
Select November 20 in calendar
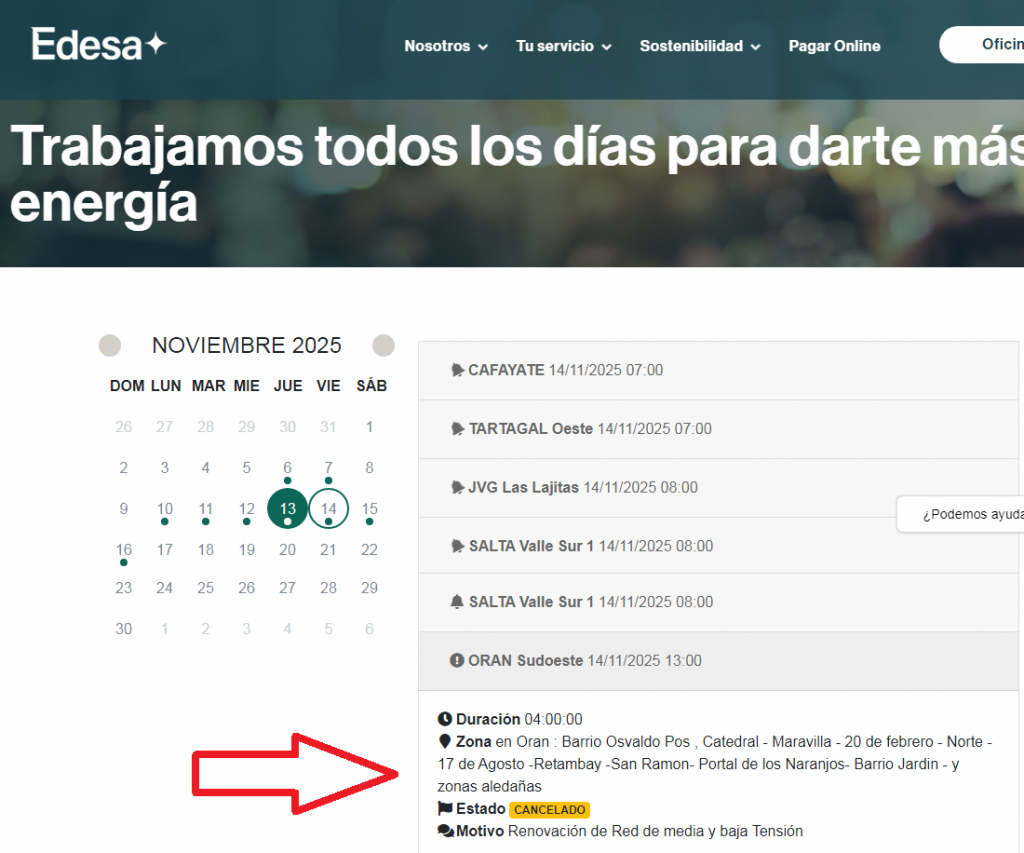pos(287,550)
